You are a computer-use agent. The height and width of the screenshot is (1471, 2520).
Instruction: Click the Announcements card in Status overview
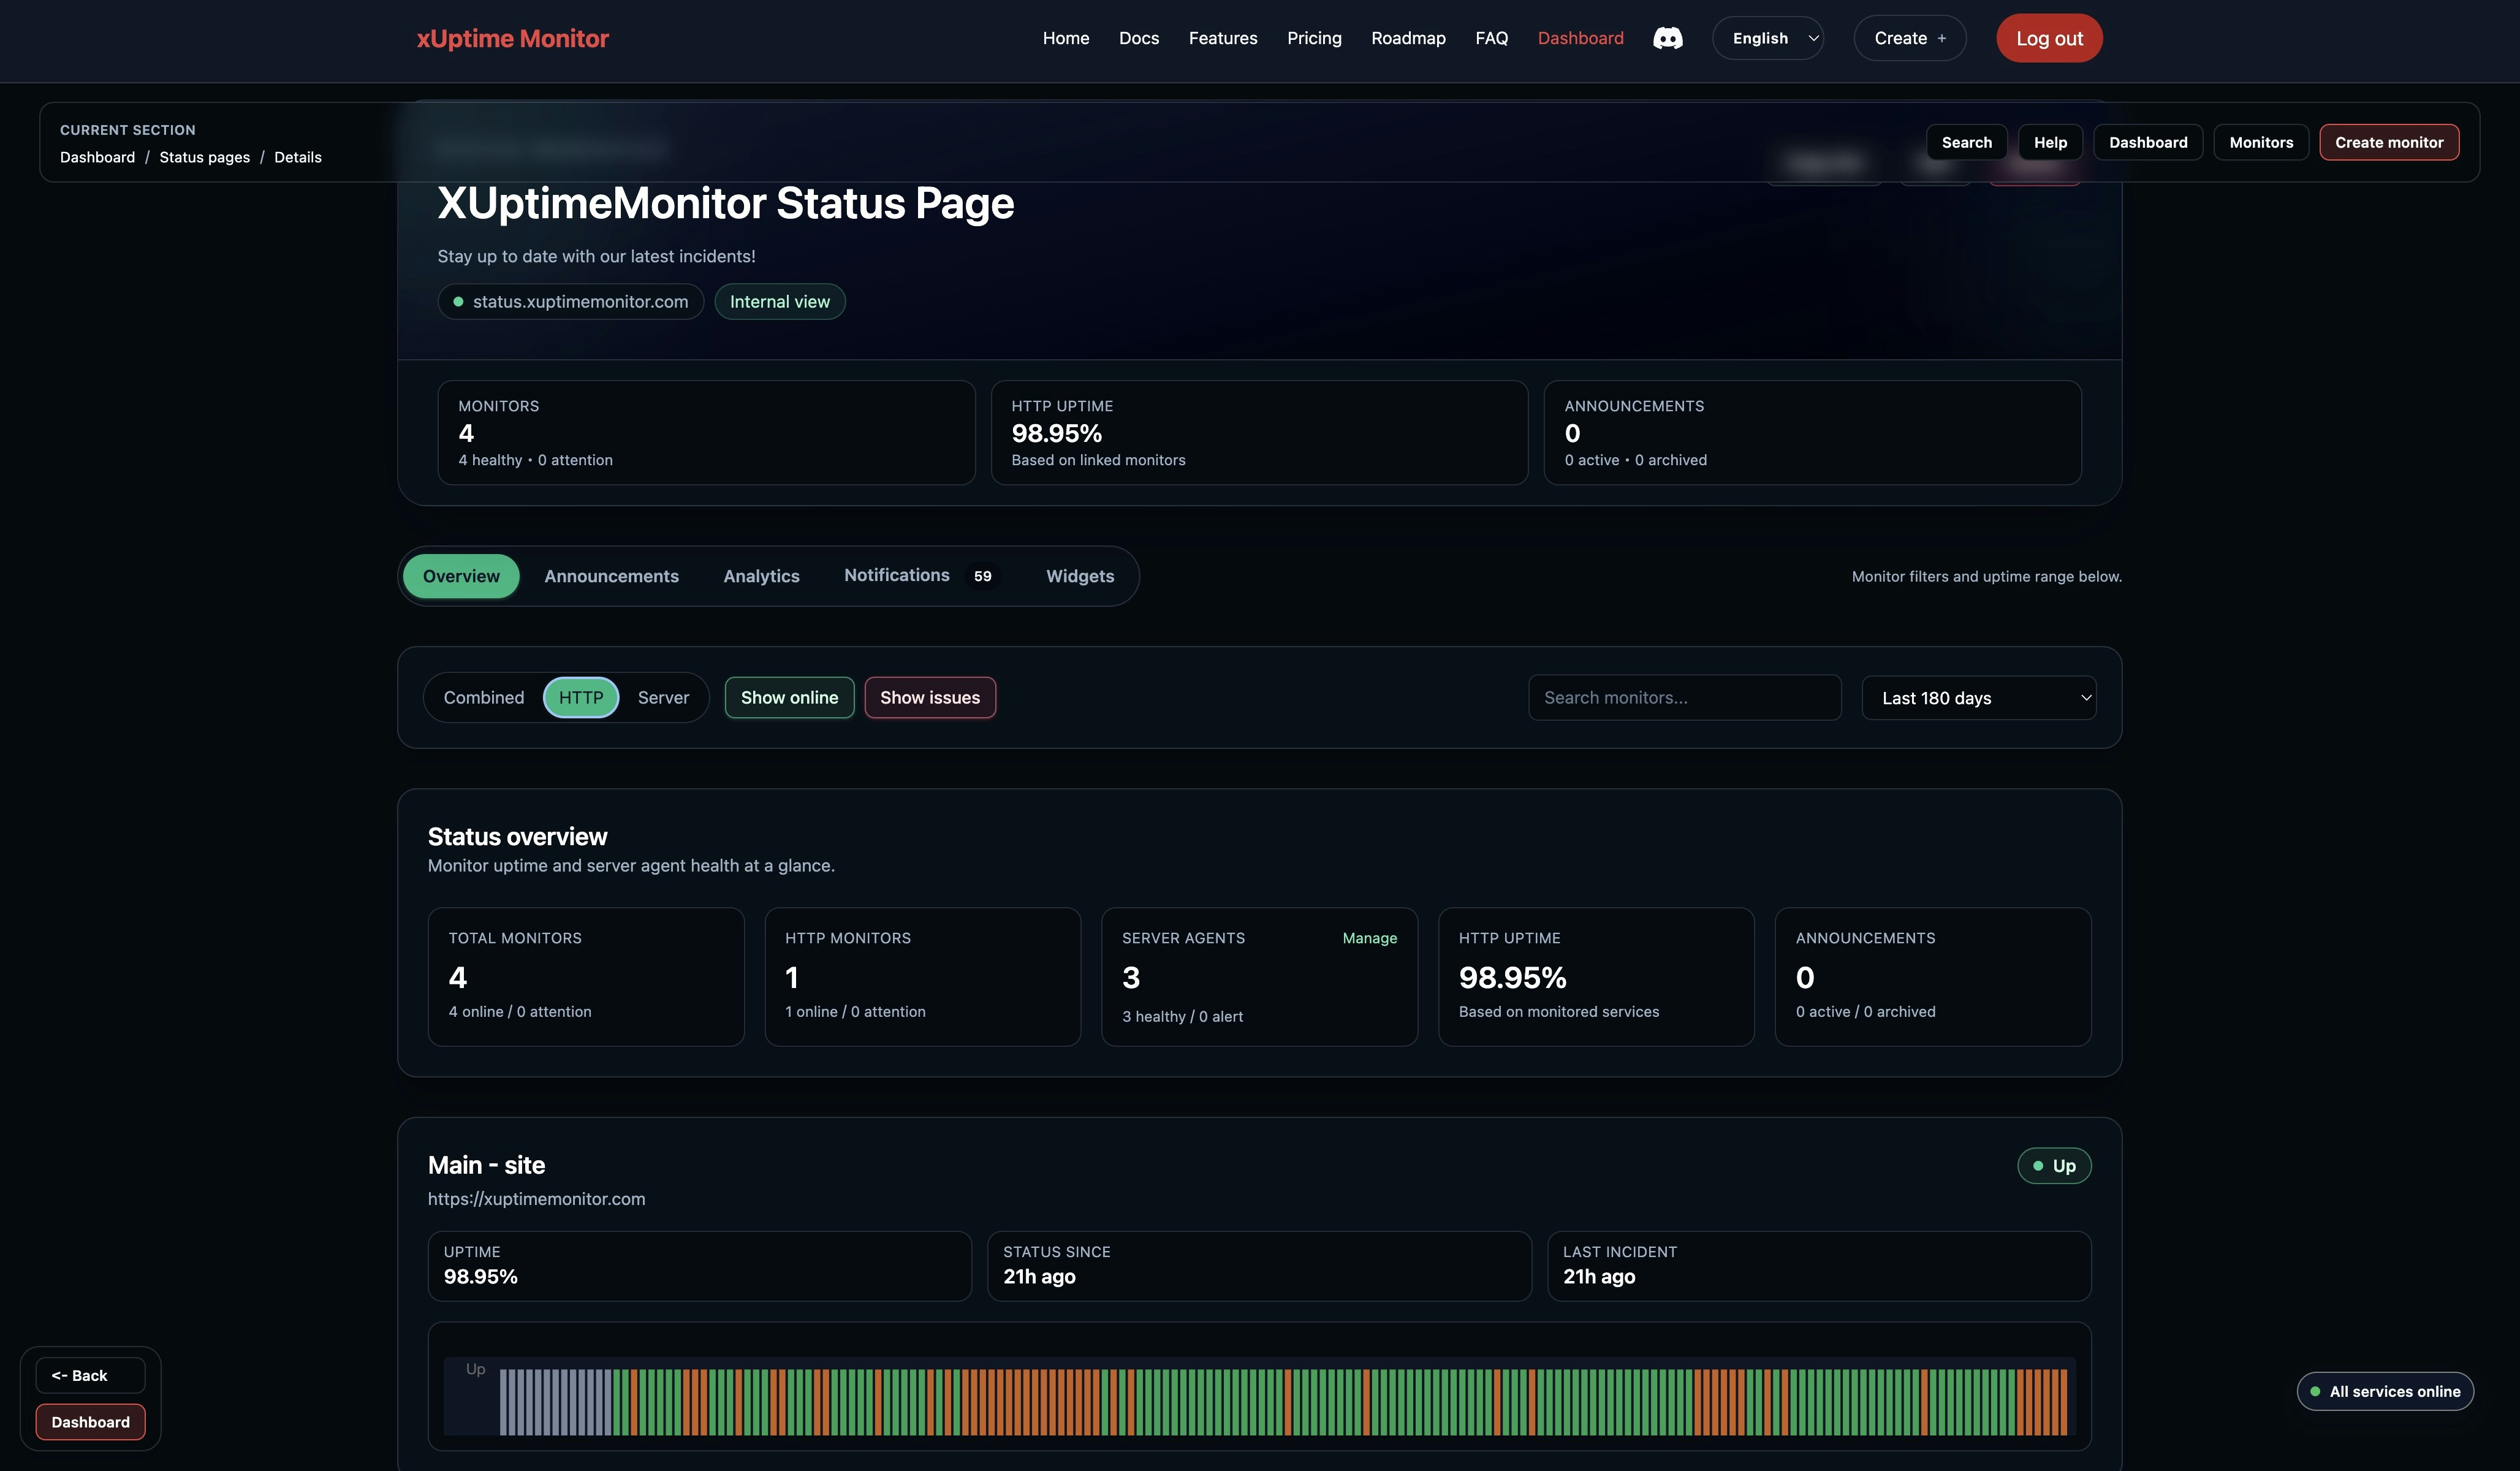click(1932, 977)
